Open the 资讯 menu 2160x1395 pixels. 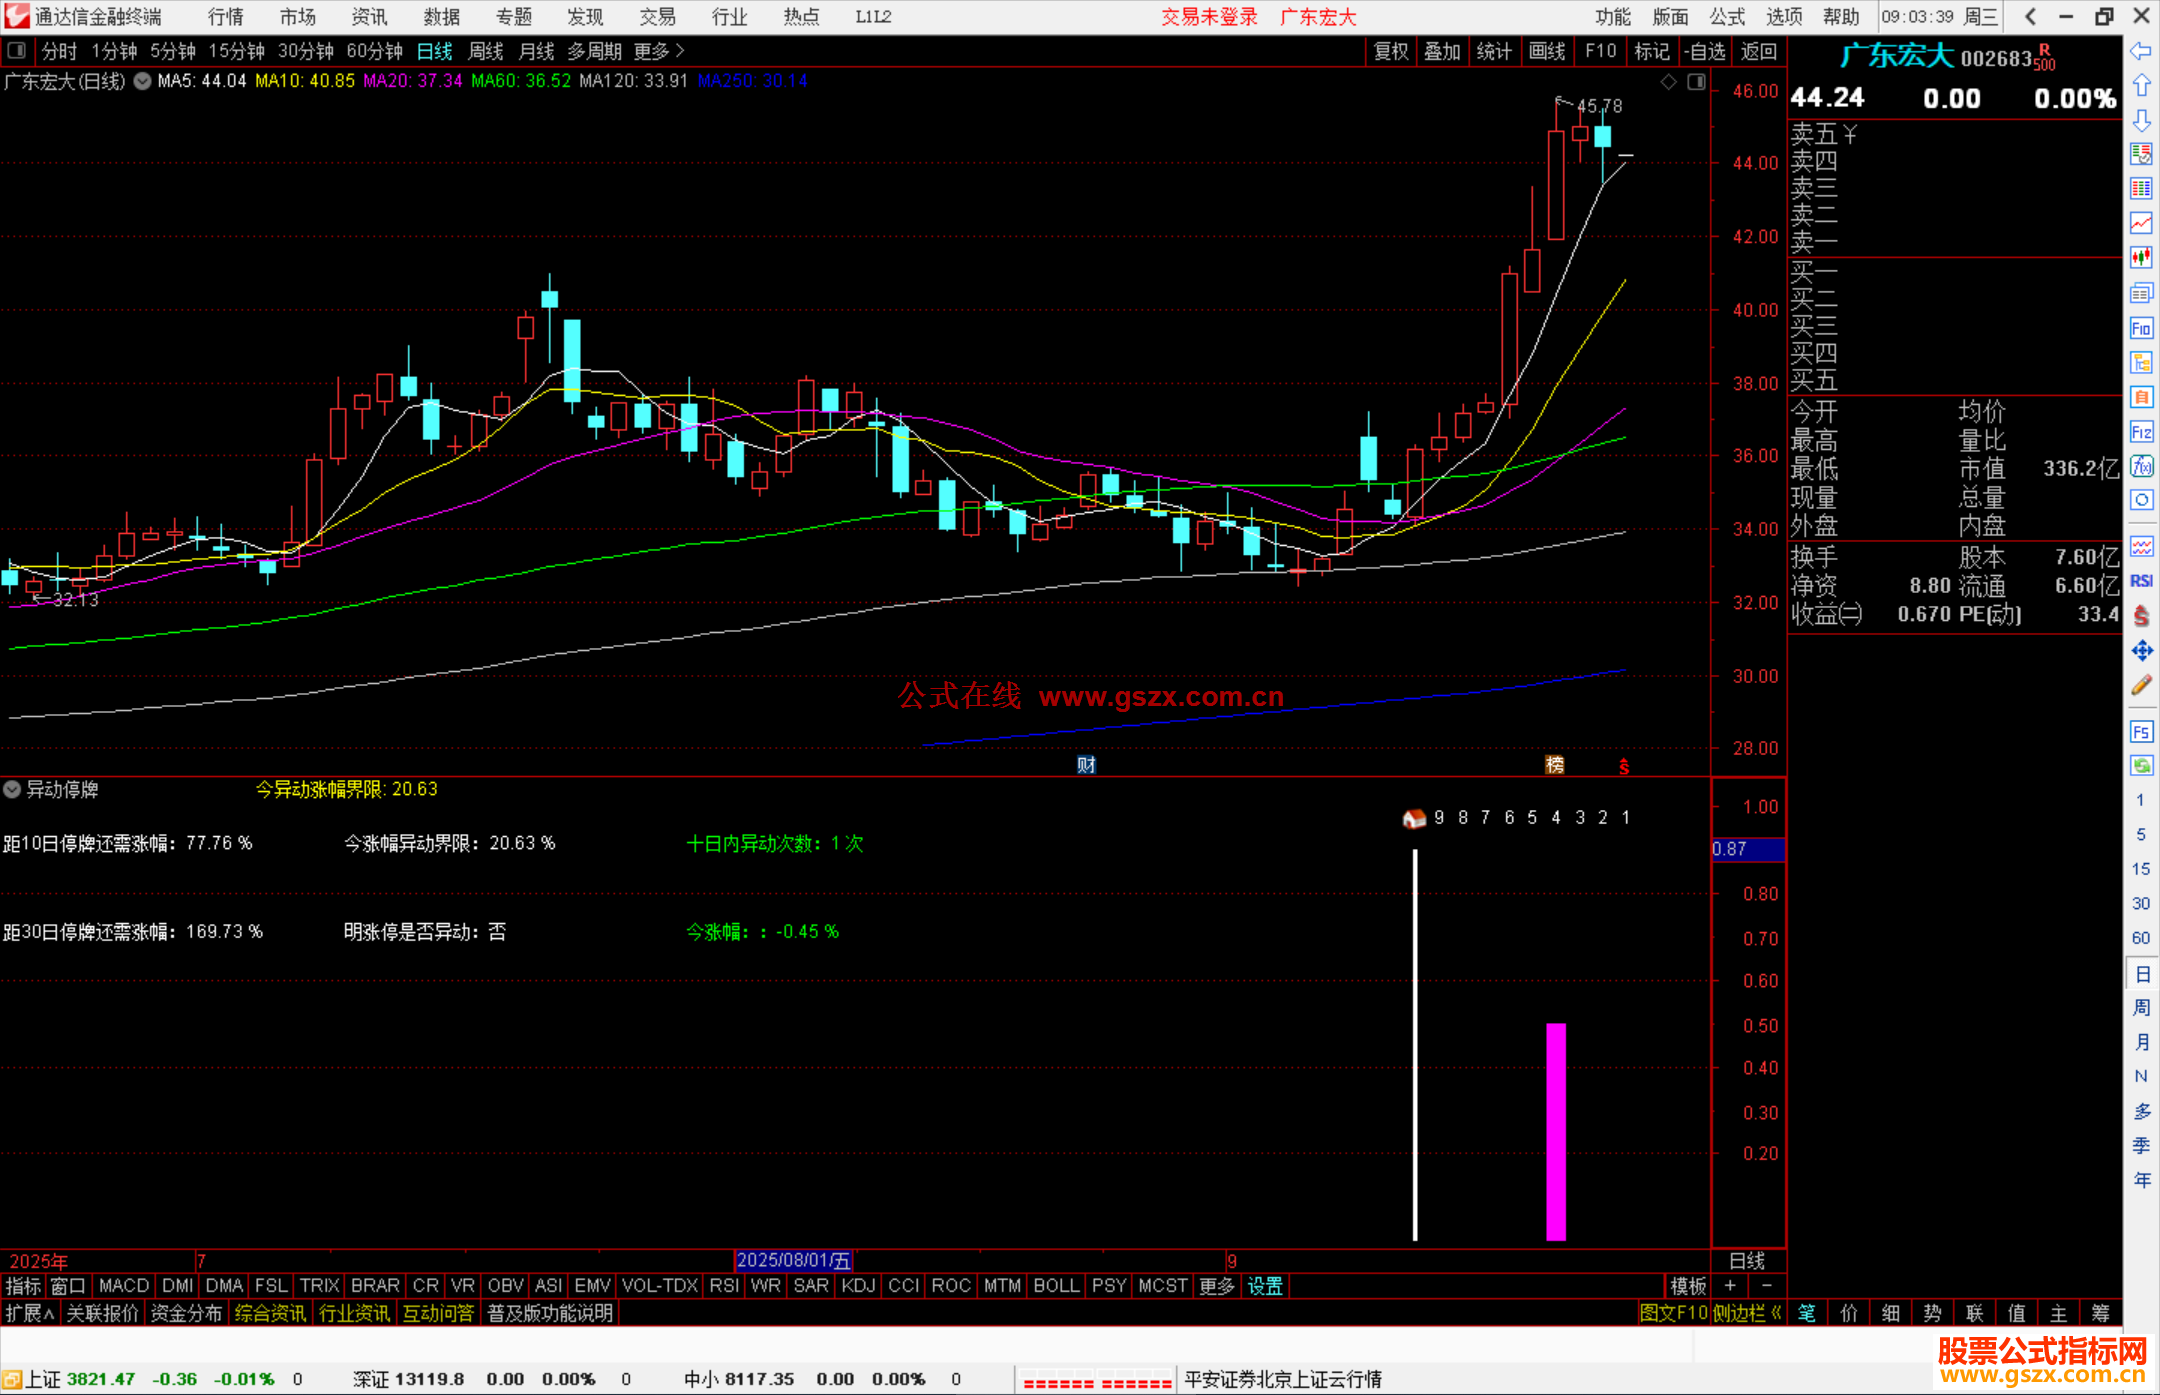tap(369, 17)
